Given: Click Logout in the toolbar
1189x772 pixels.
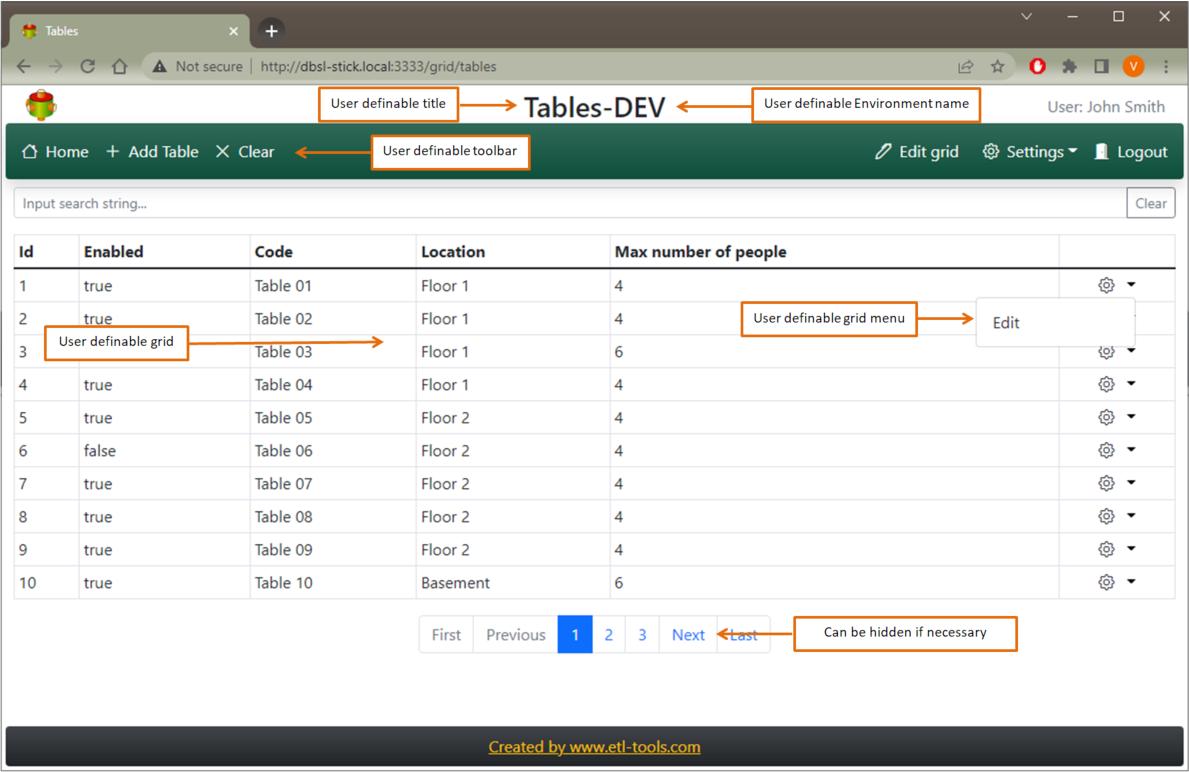Looking at the screenshot, I should (1131, 152).
